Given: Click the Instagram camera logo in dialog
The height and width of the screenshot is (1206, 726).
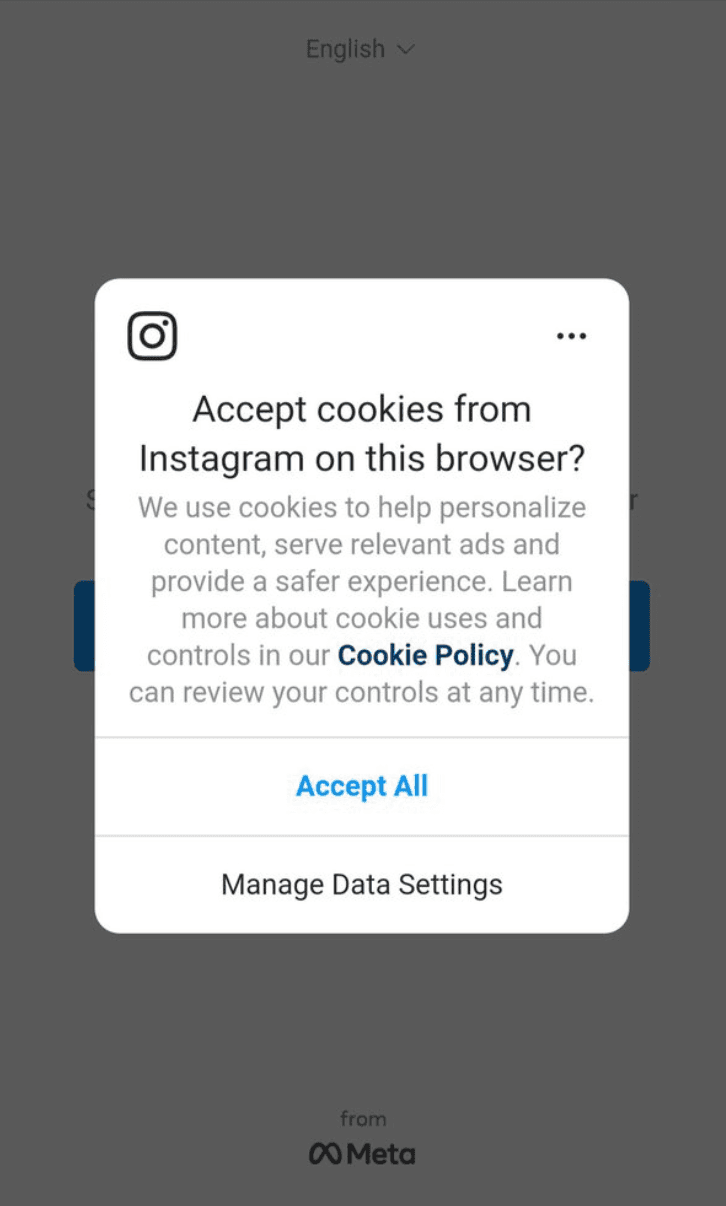Looking at the screenshot, I should [x=152, y=336].
